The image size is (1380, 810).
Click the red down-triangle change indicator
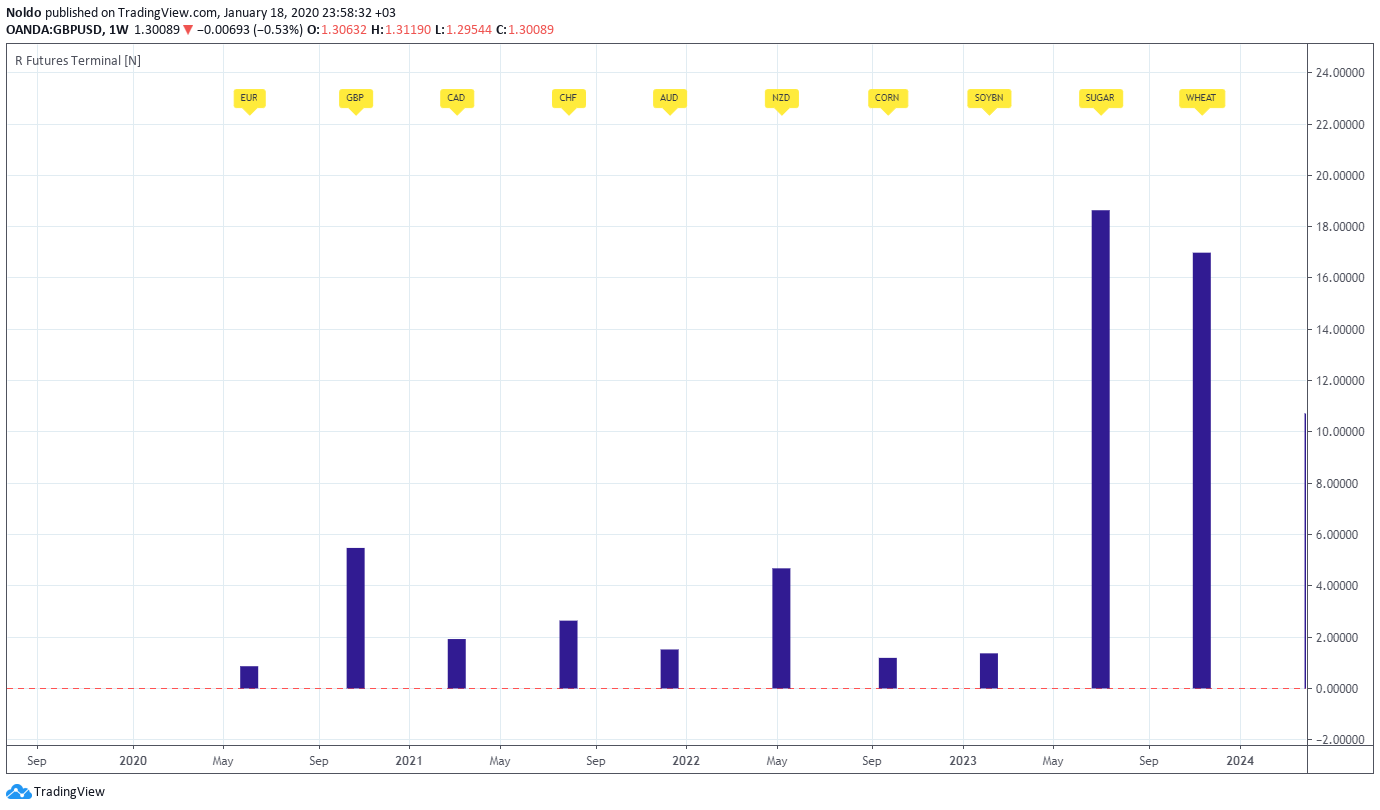tap(187, 30)
